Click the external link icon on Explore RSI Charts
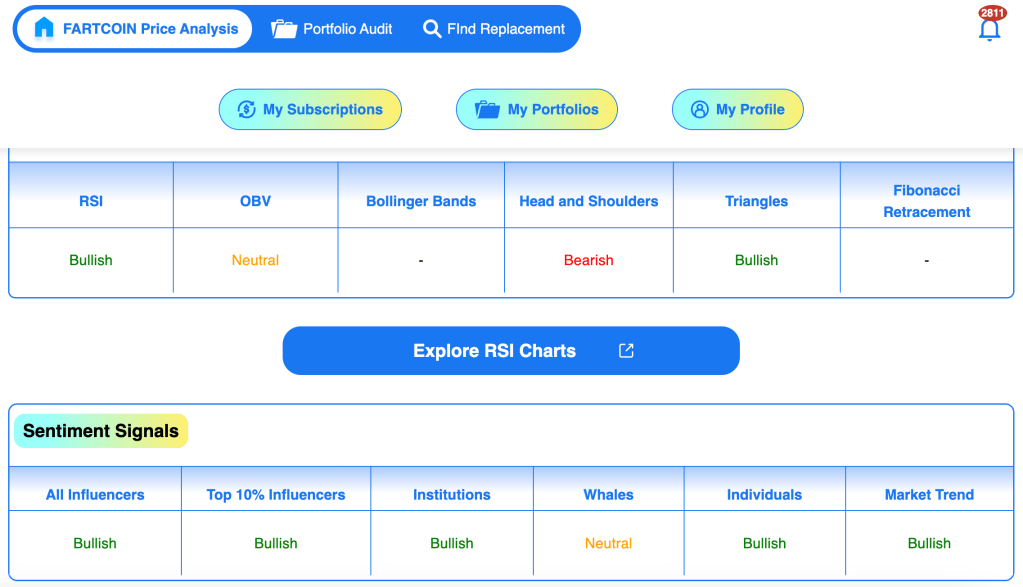The width and height of the screenshot is (1023, 587). pos(626,351)
